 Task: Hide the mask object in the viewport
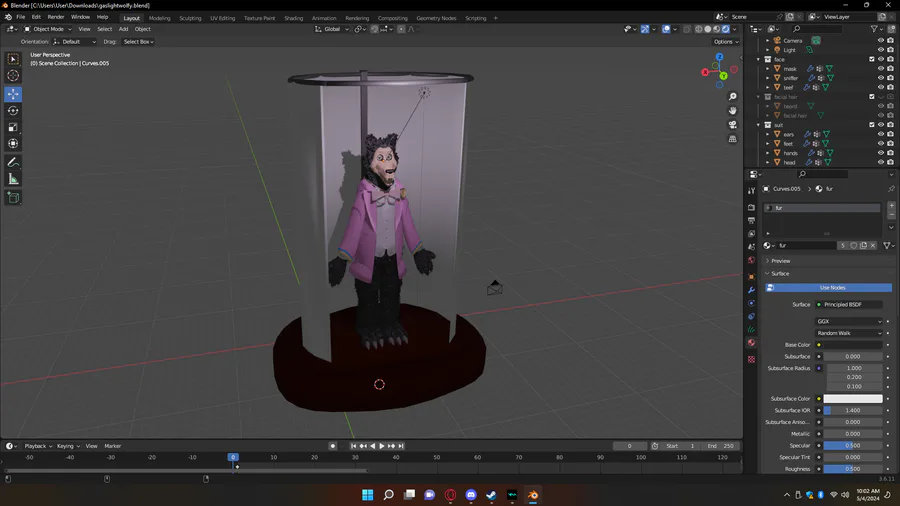(x=880, y=69)
